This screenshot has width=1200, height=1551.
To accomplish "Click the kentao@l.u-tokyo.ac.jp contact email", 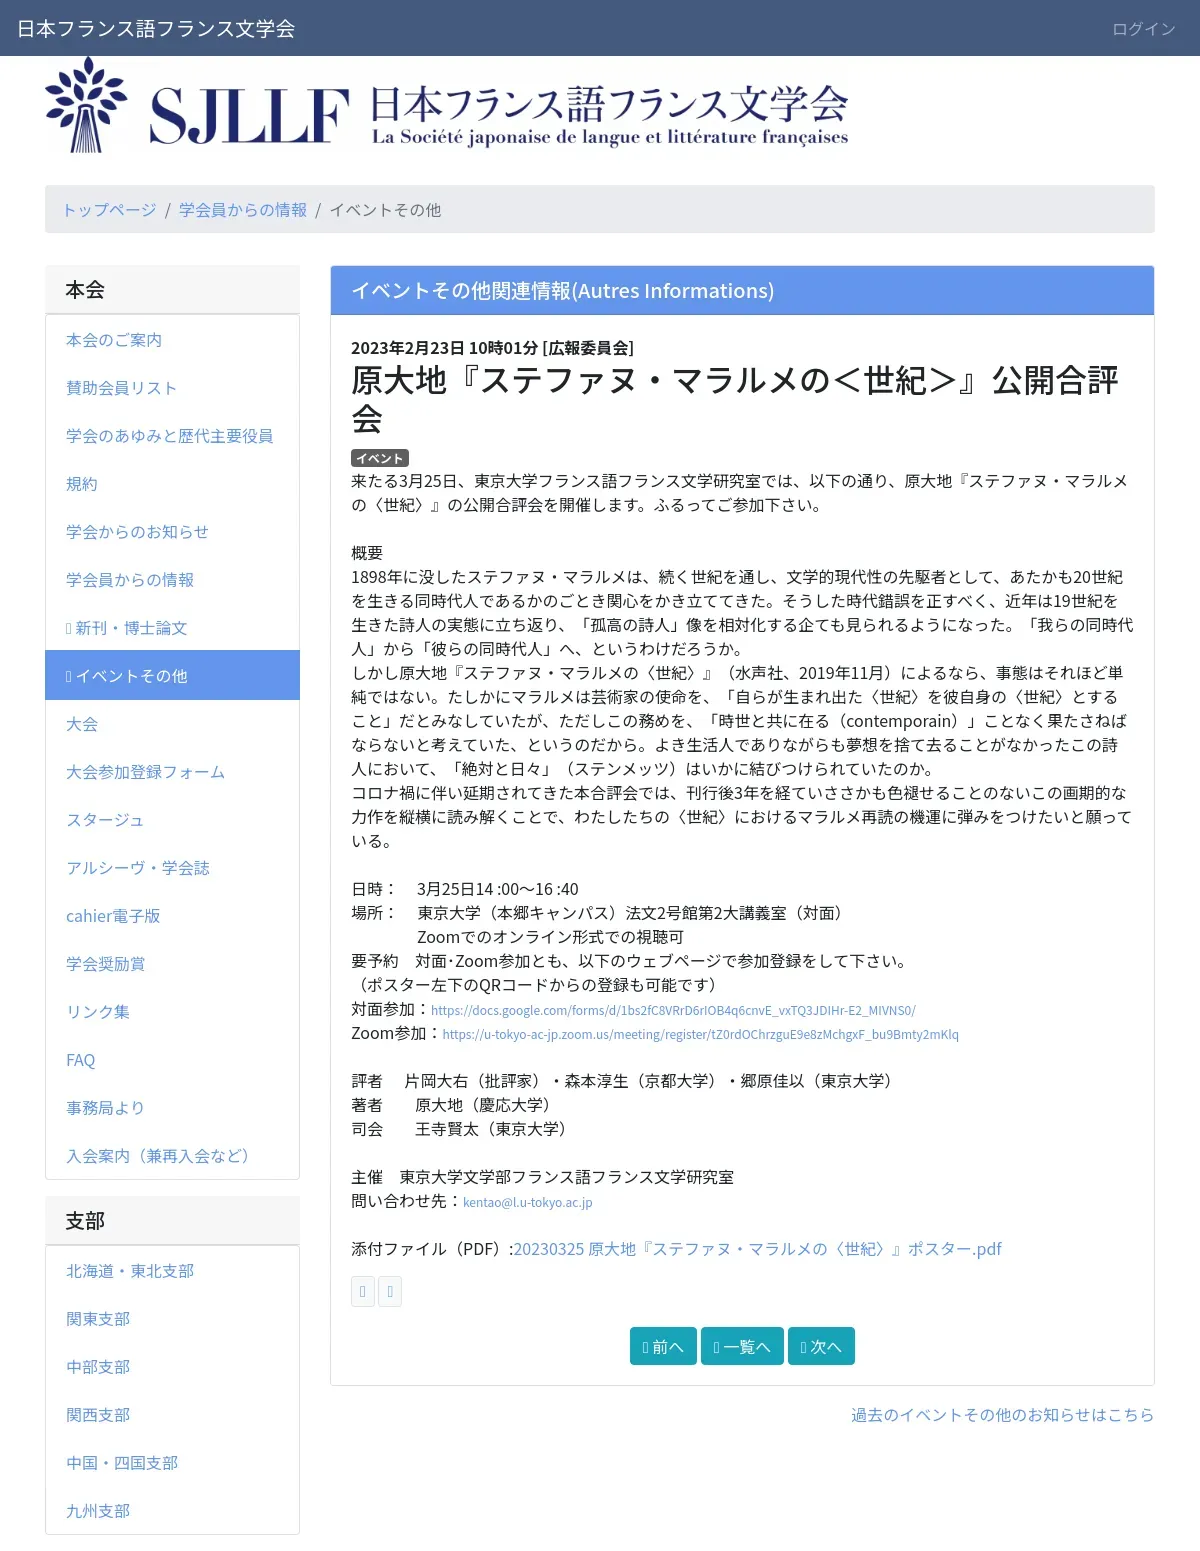I will coord(527,1202).
